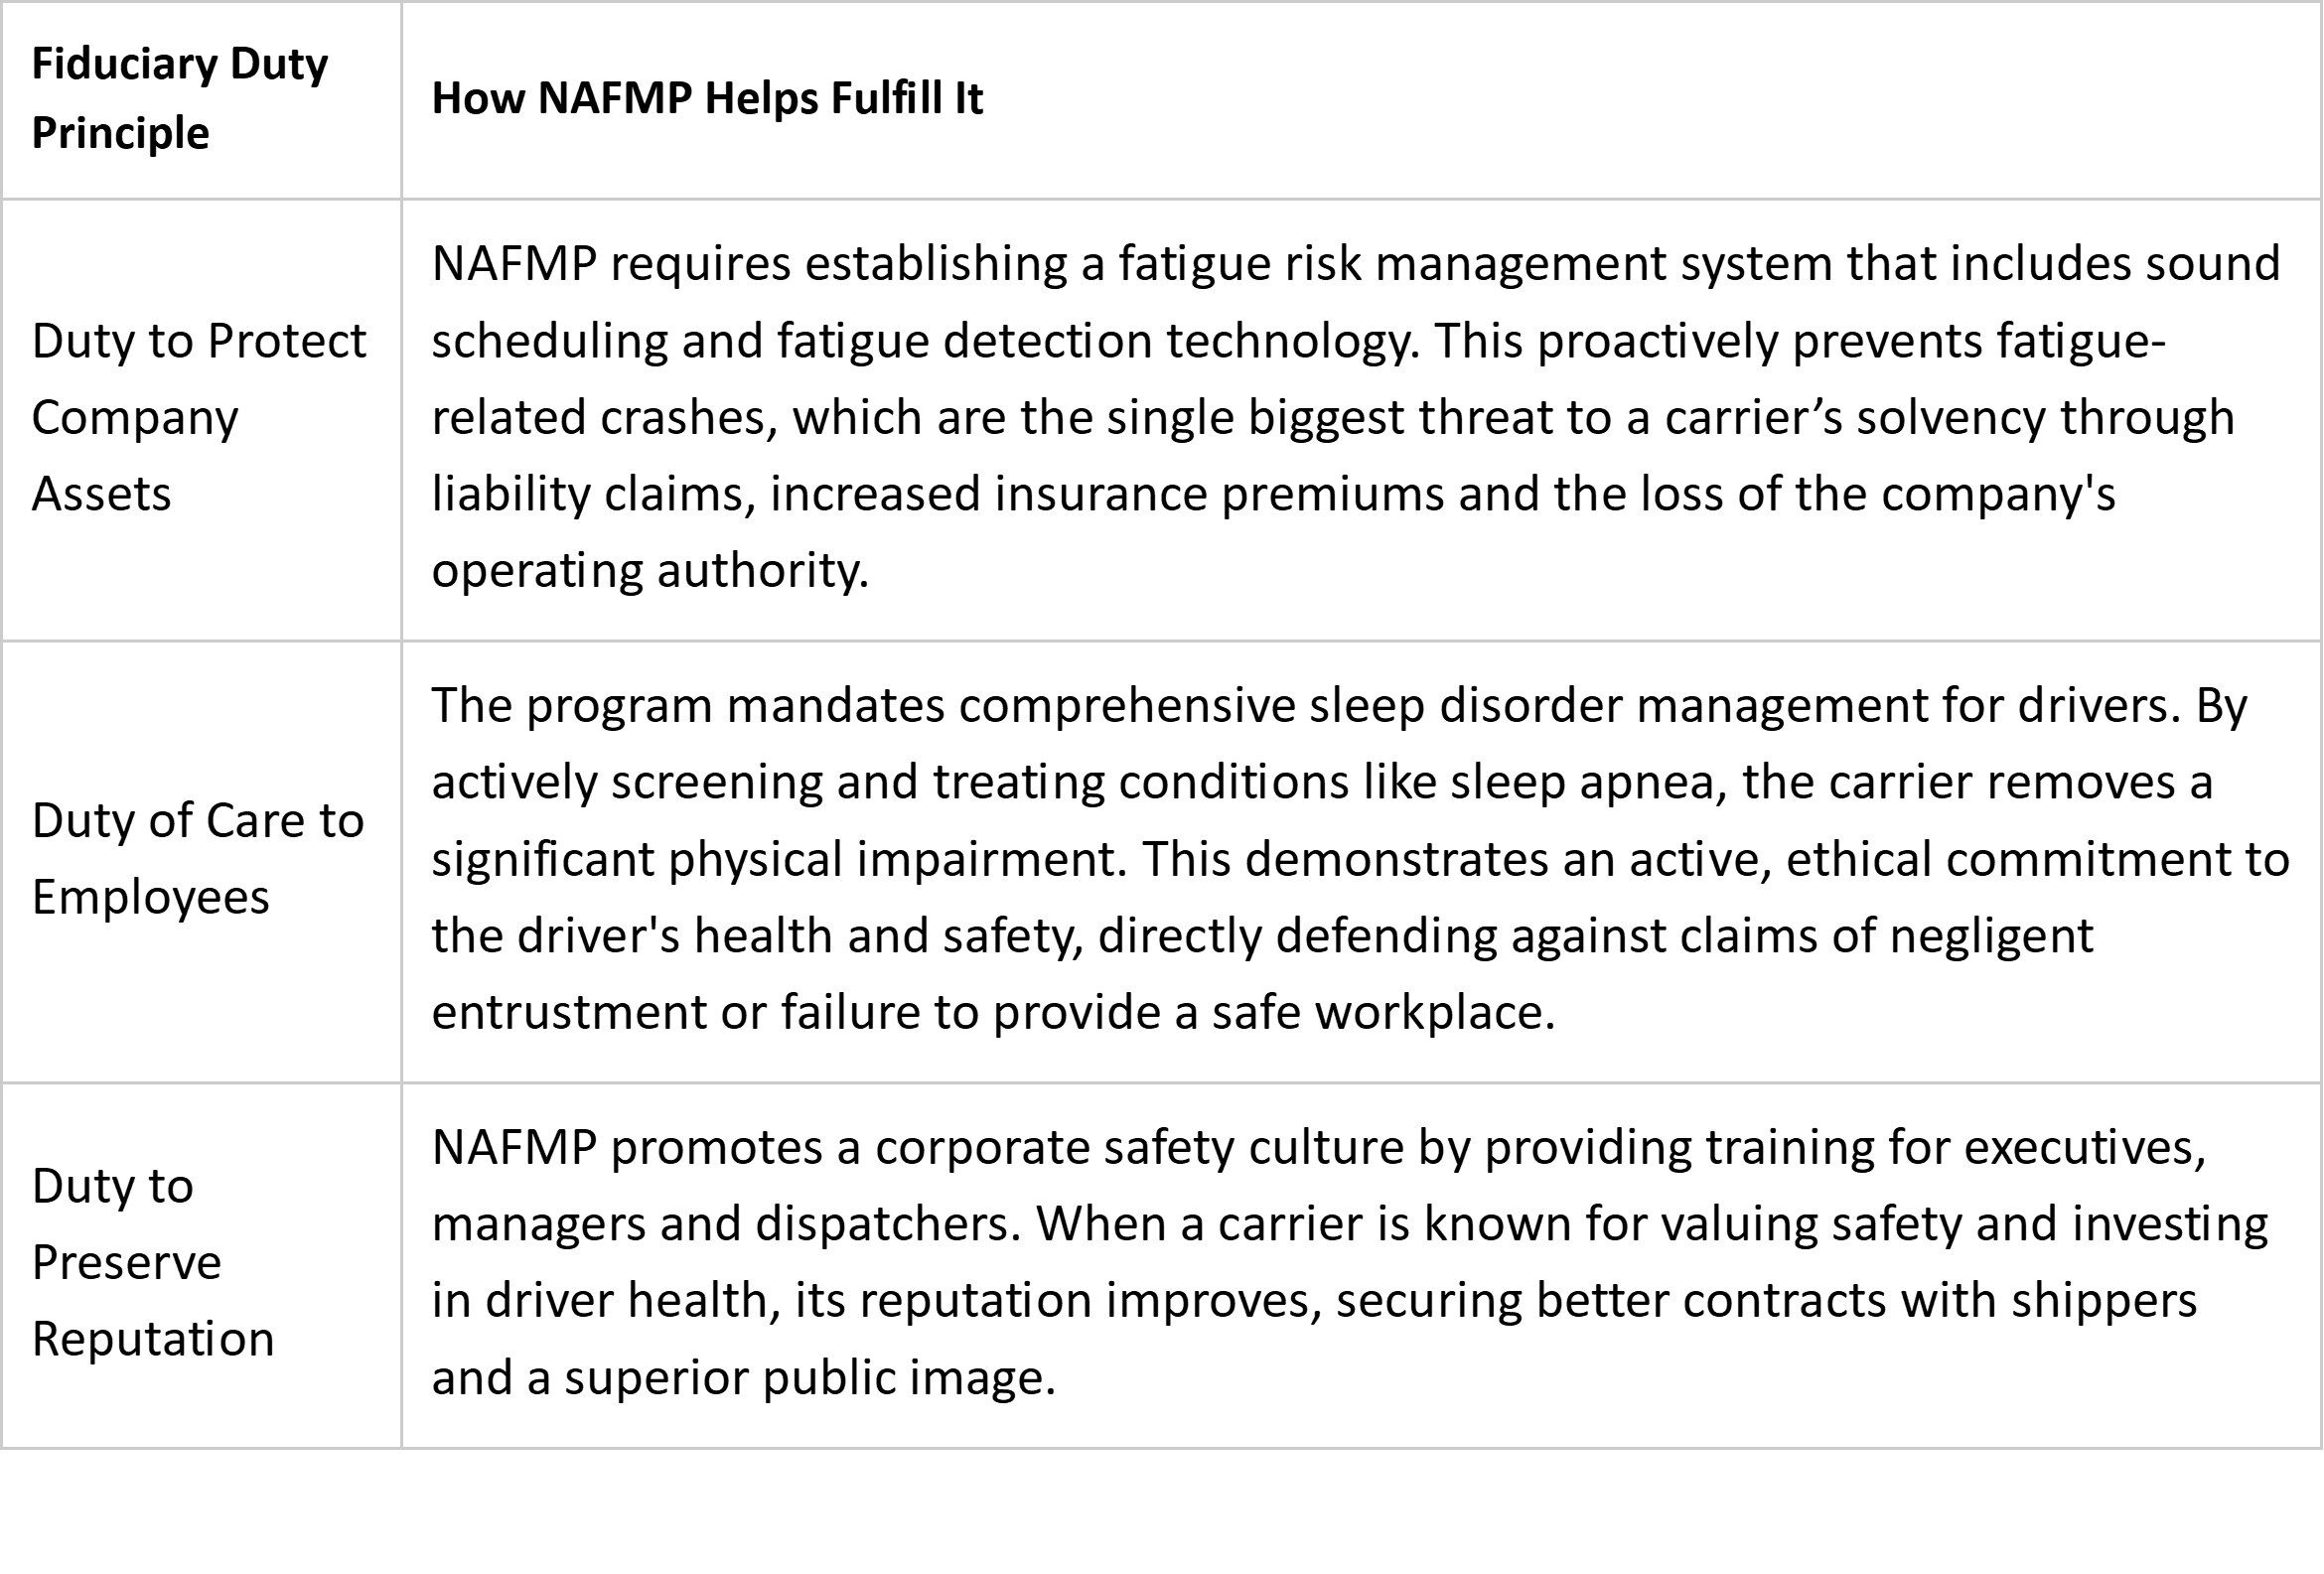Select the "Duty to Preserve Reputation" cell
The height and width of the screenshot is (1574, 2324).
pos(152,1262)
